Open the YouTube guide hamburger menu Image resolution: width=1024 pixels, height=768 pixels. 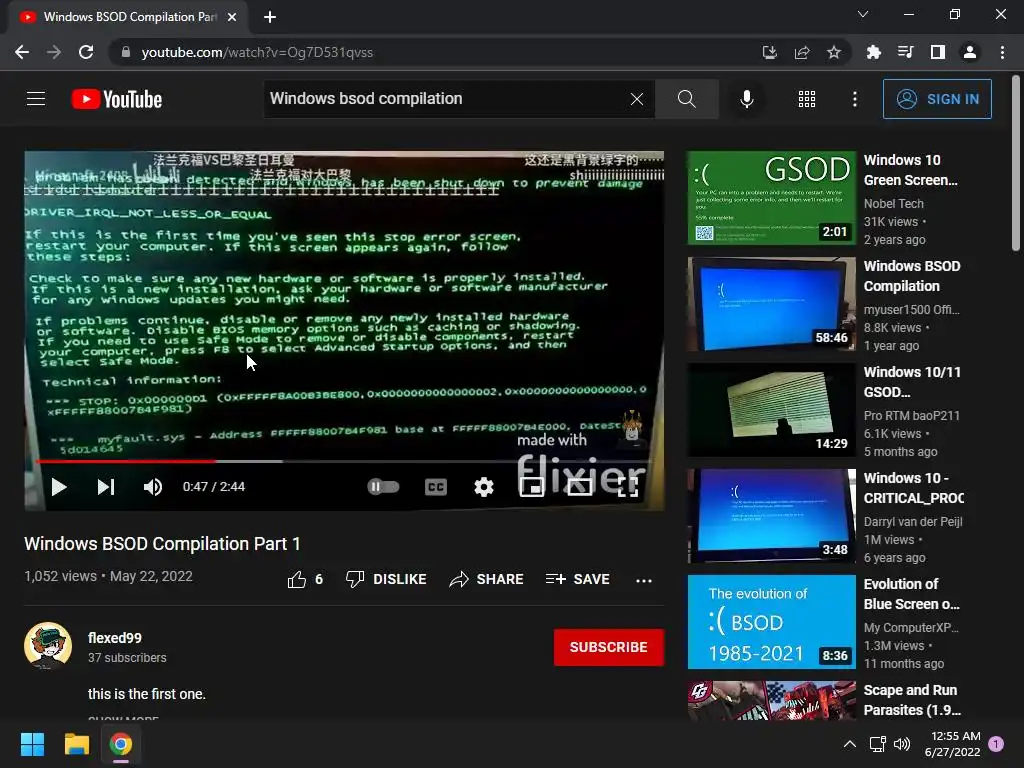click(x=36, y=99)
